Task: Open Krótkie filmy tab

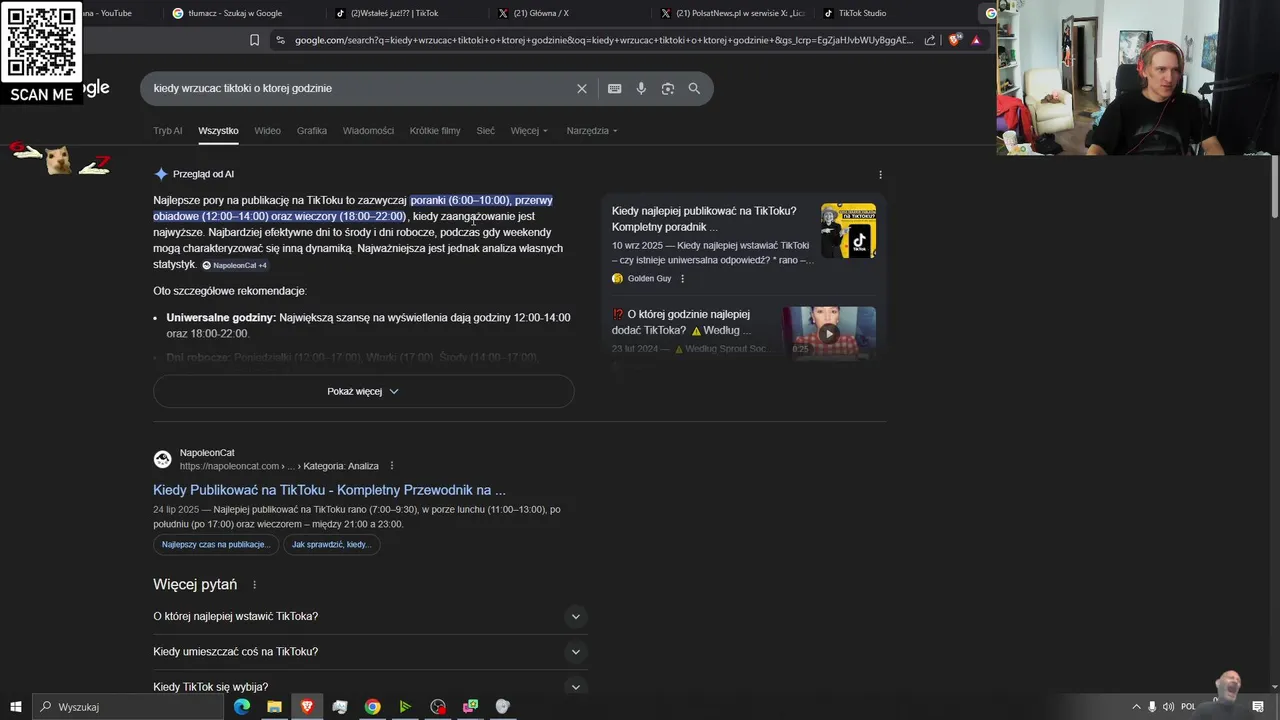Action: 435,131
